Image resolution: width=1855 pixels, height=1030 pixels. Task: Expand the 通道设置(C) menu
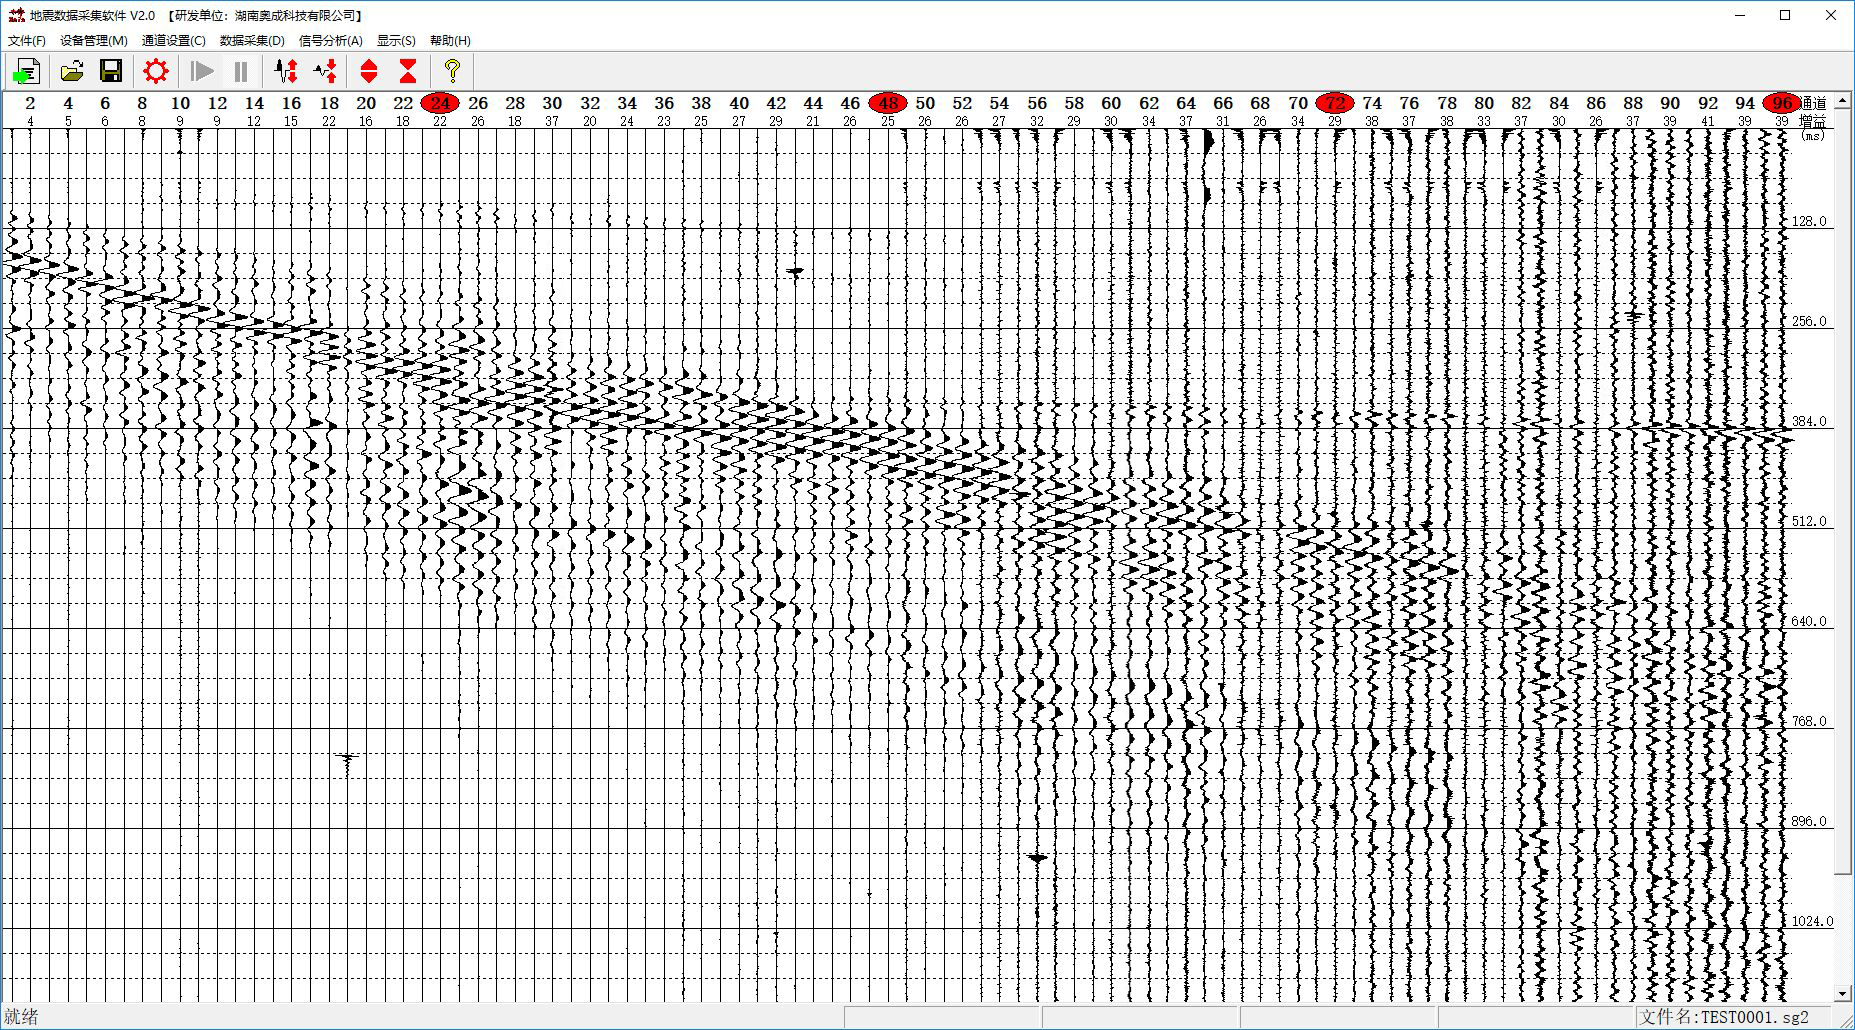(x=173, y=41)
